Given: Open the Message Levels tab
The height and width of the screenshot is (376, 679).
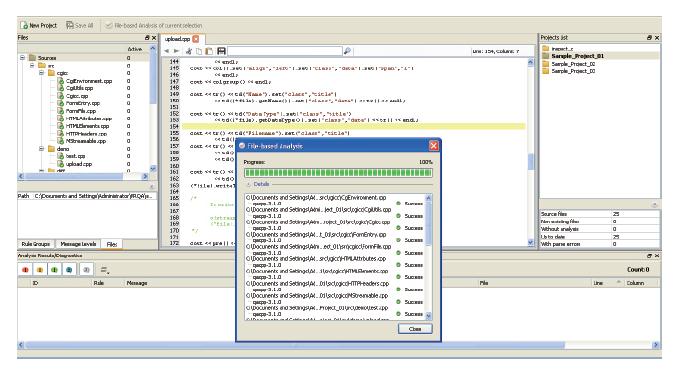Looking at the screenshot, I should tap(78, 244).
